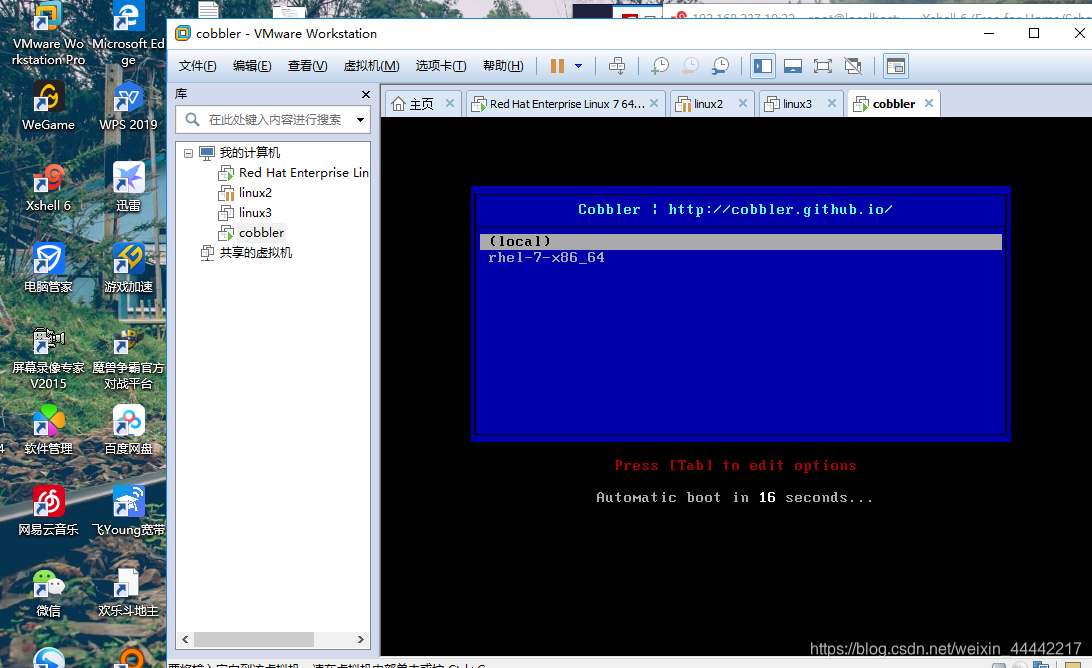This screenshot has width=1092, height=668.
Task: Pause the virtual machine with the suspend icon
Action: [557, 66]
